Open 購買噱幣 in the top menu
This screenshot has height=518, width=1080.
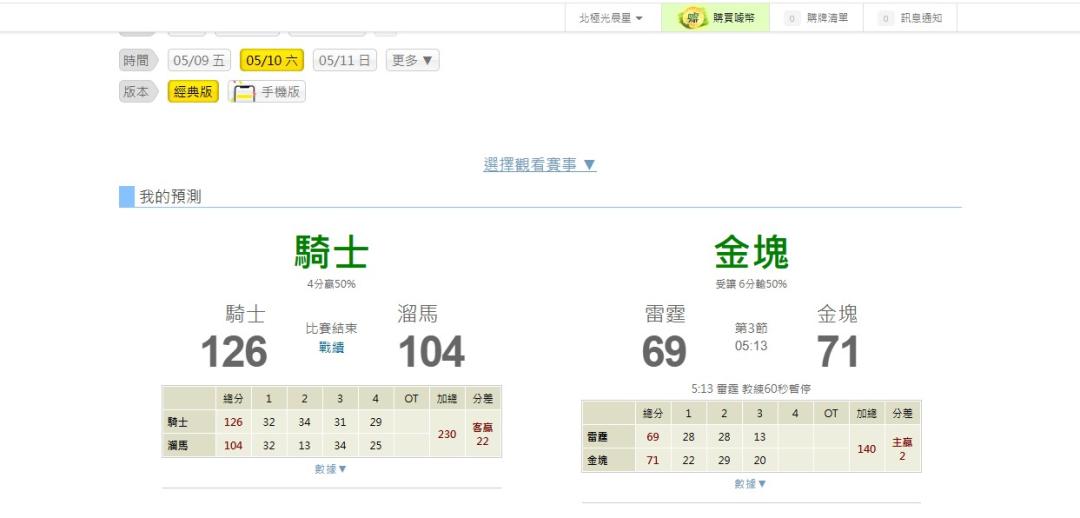tap(733, 18)
